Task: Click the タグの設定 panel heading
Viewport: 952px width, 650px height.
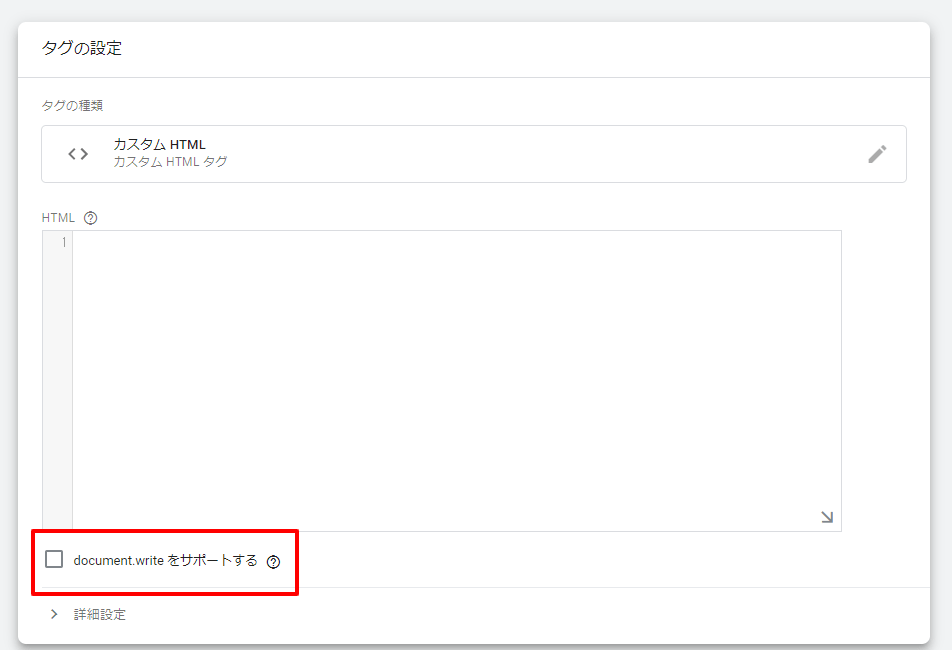Action: (x=82, y=48)
